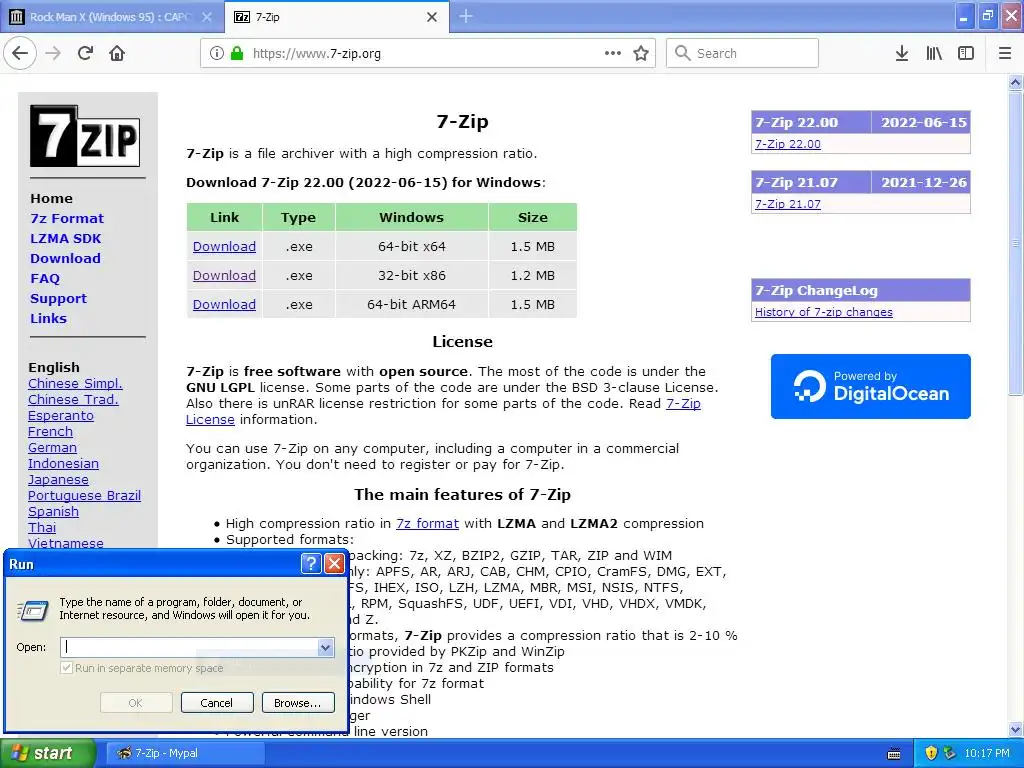Click scrollbar up arrow on page
This screenshot has width=1024, height=768.
(x=1016, y=82)
